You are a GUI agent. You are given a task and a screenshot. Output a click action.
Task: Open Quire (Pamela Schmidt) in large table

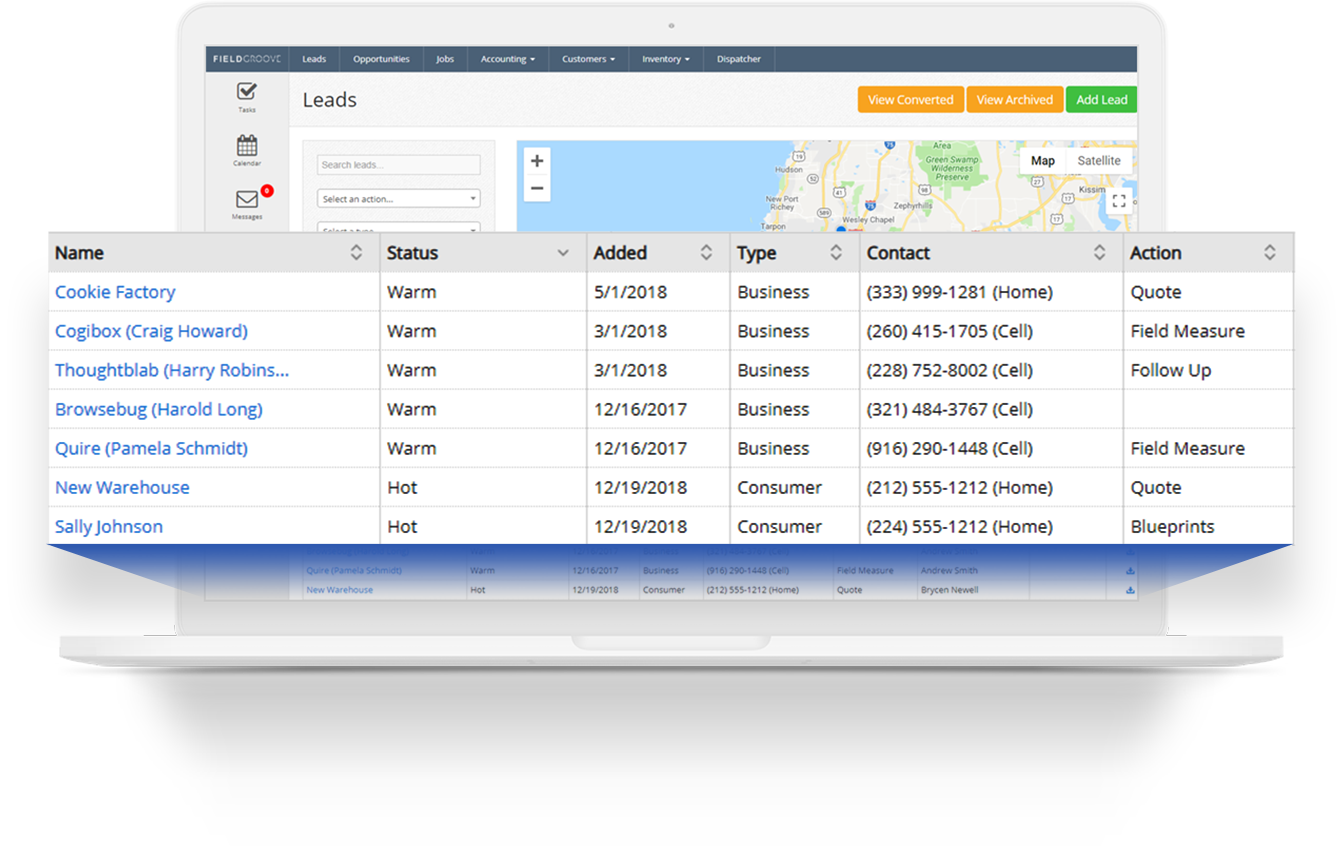click(151, 448)
